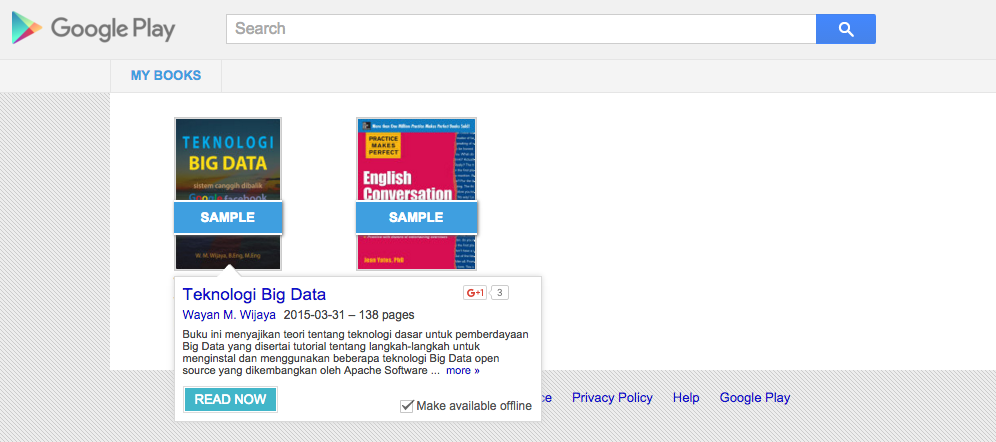
Task: Click the Make available offline label text
Action: point(474,406)
